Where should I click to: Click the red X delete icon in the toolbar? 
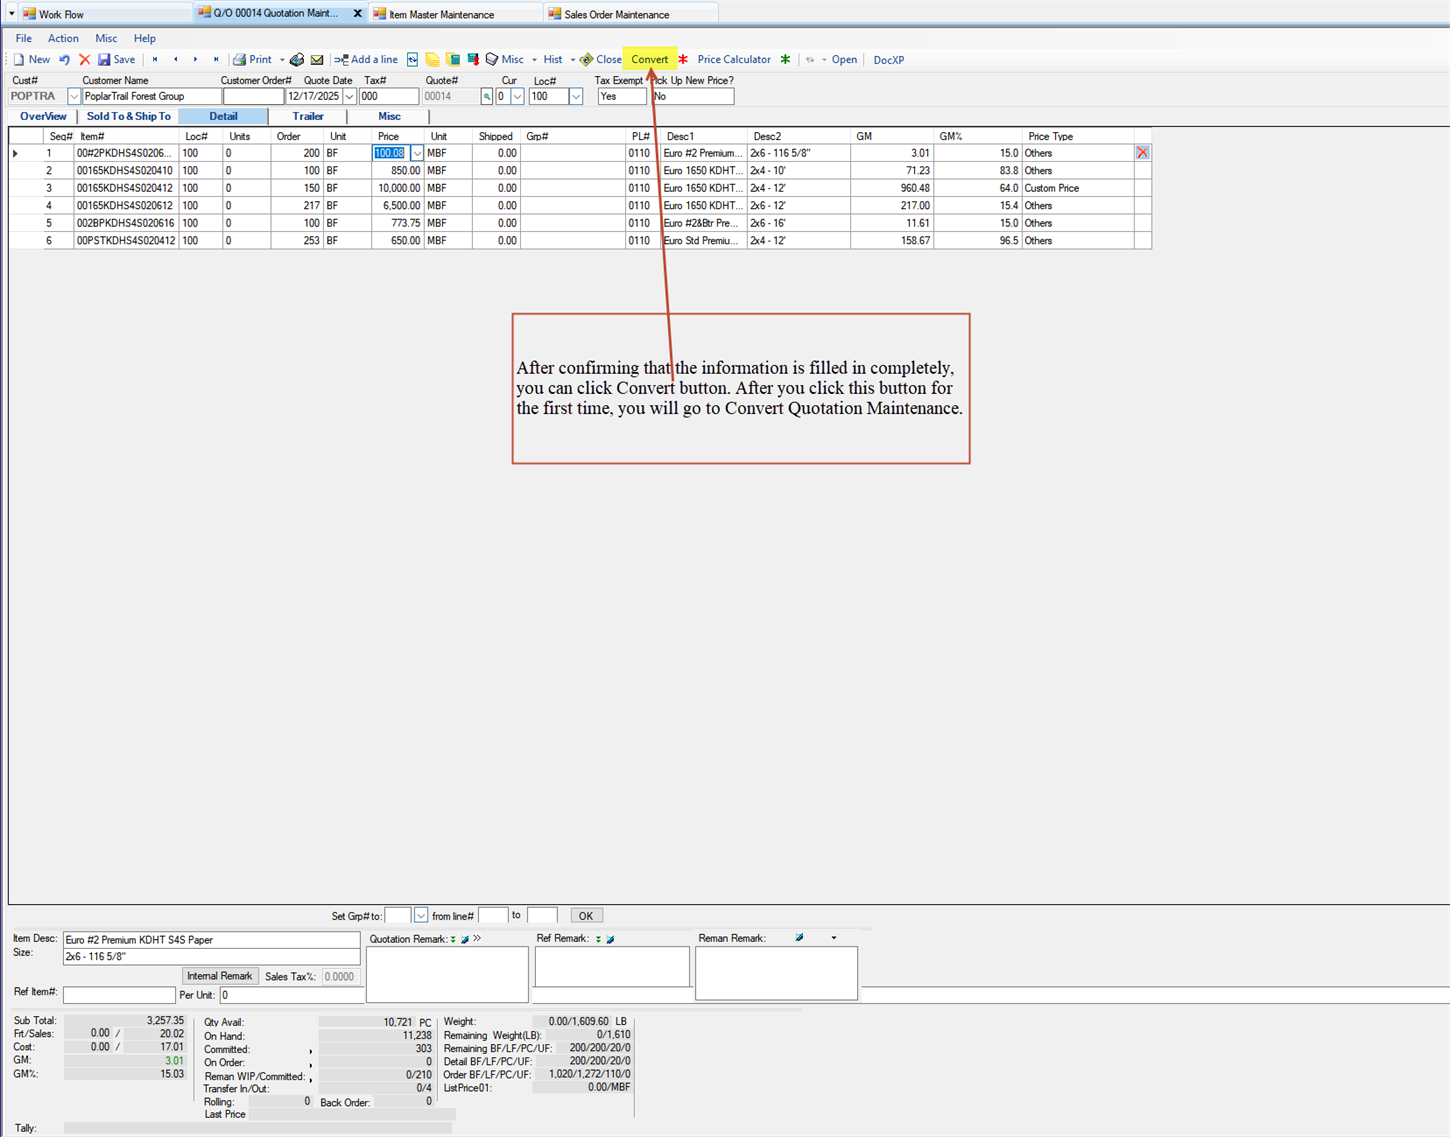click(x=85, y=60)
